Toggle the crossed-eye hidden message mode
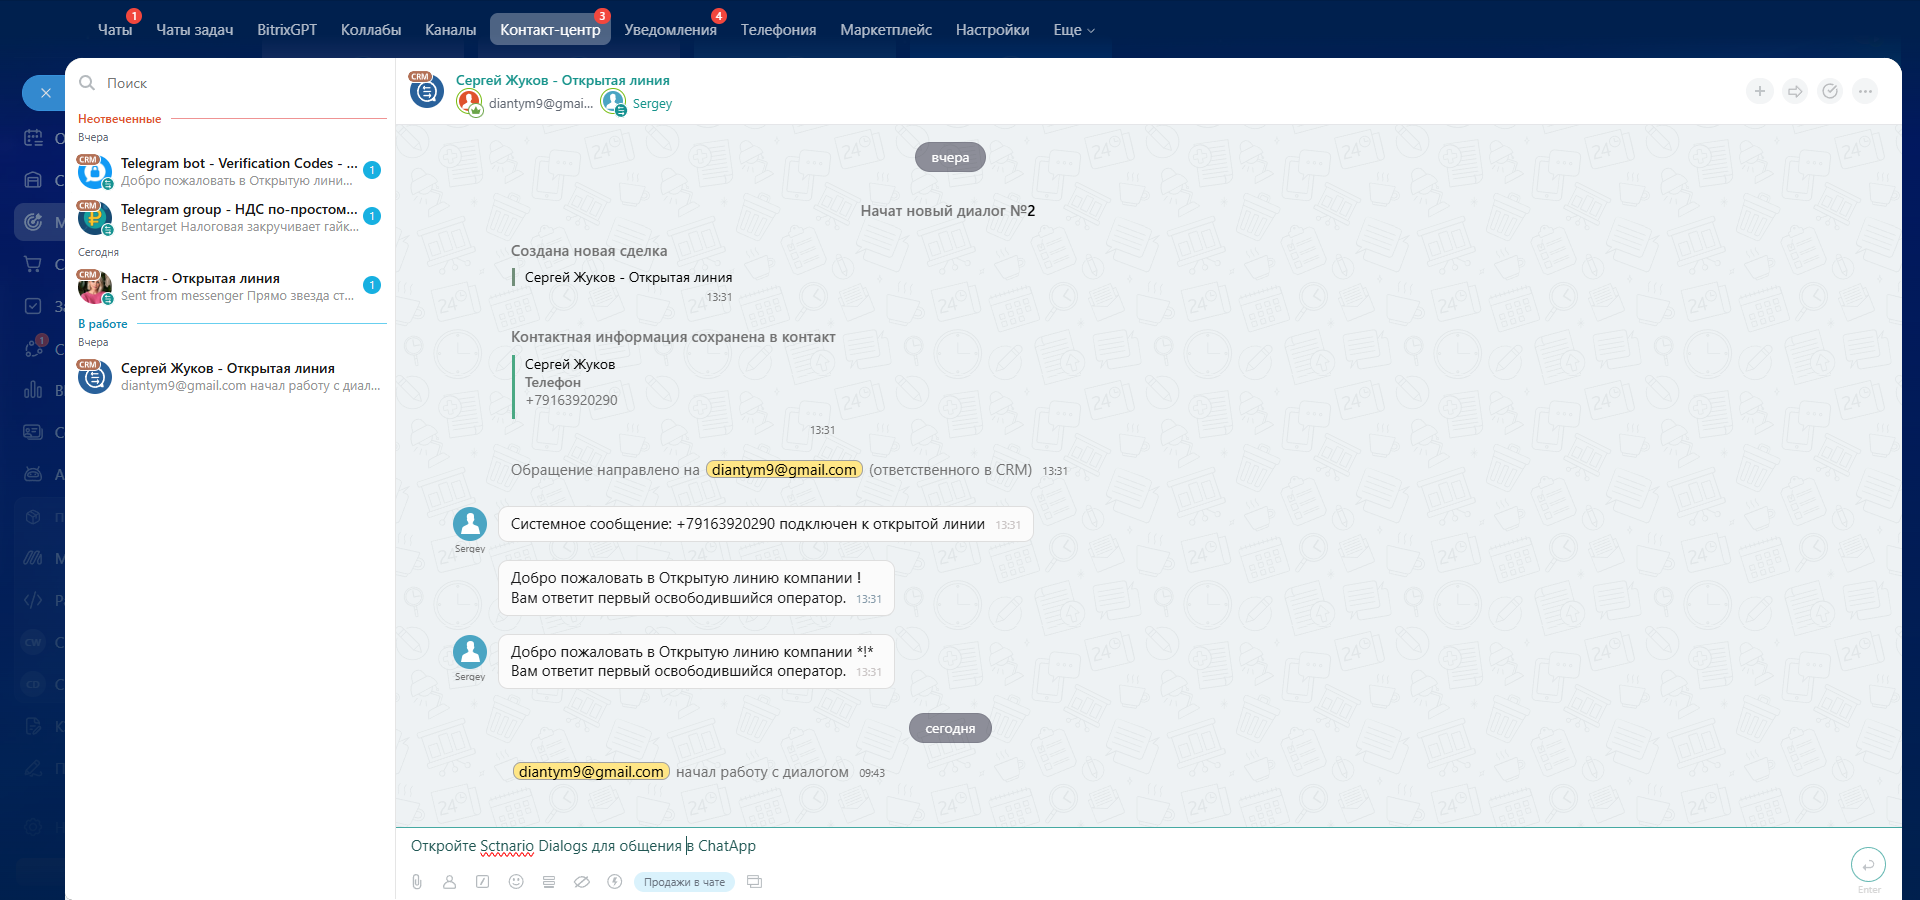This screenshot has width=1920, height=900. (582, 882)
